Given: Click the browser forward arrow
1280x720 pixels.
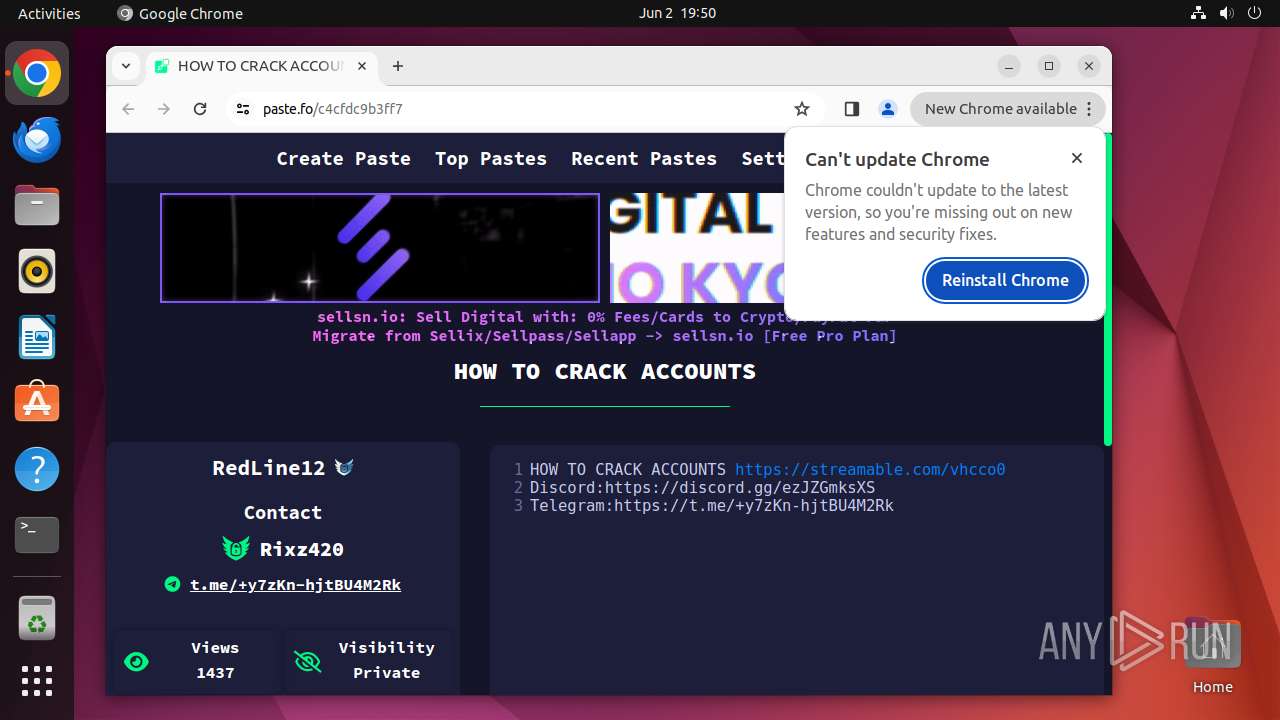Looking at the screenshot, I should (x=164, y=109).
